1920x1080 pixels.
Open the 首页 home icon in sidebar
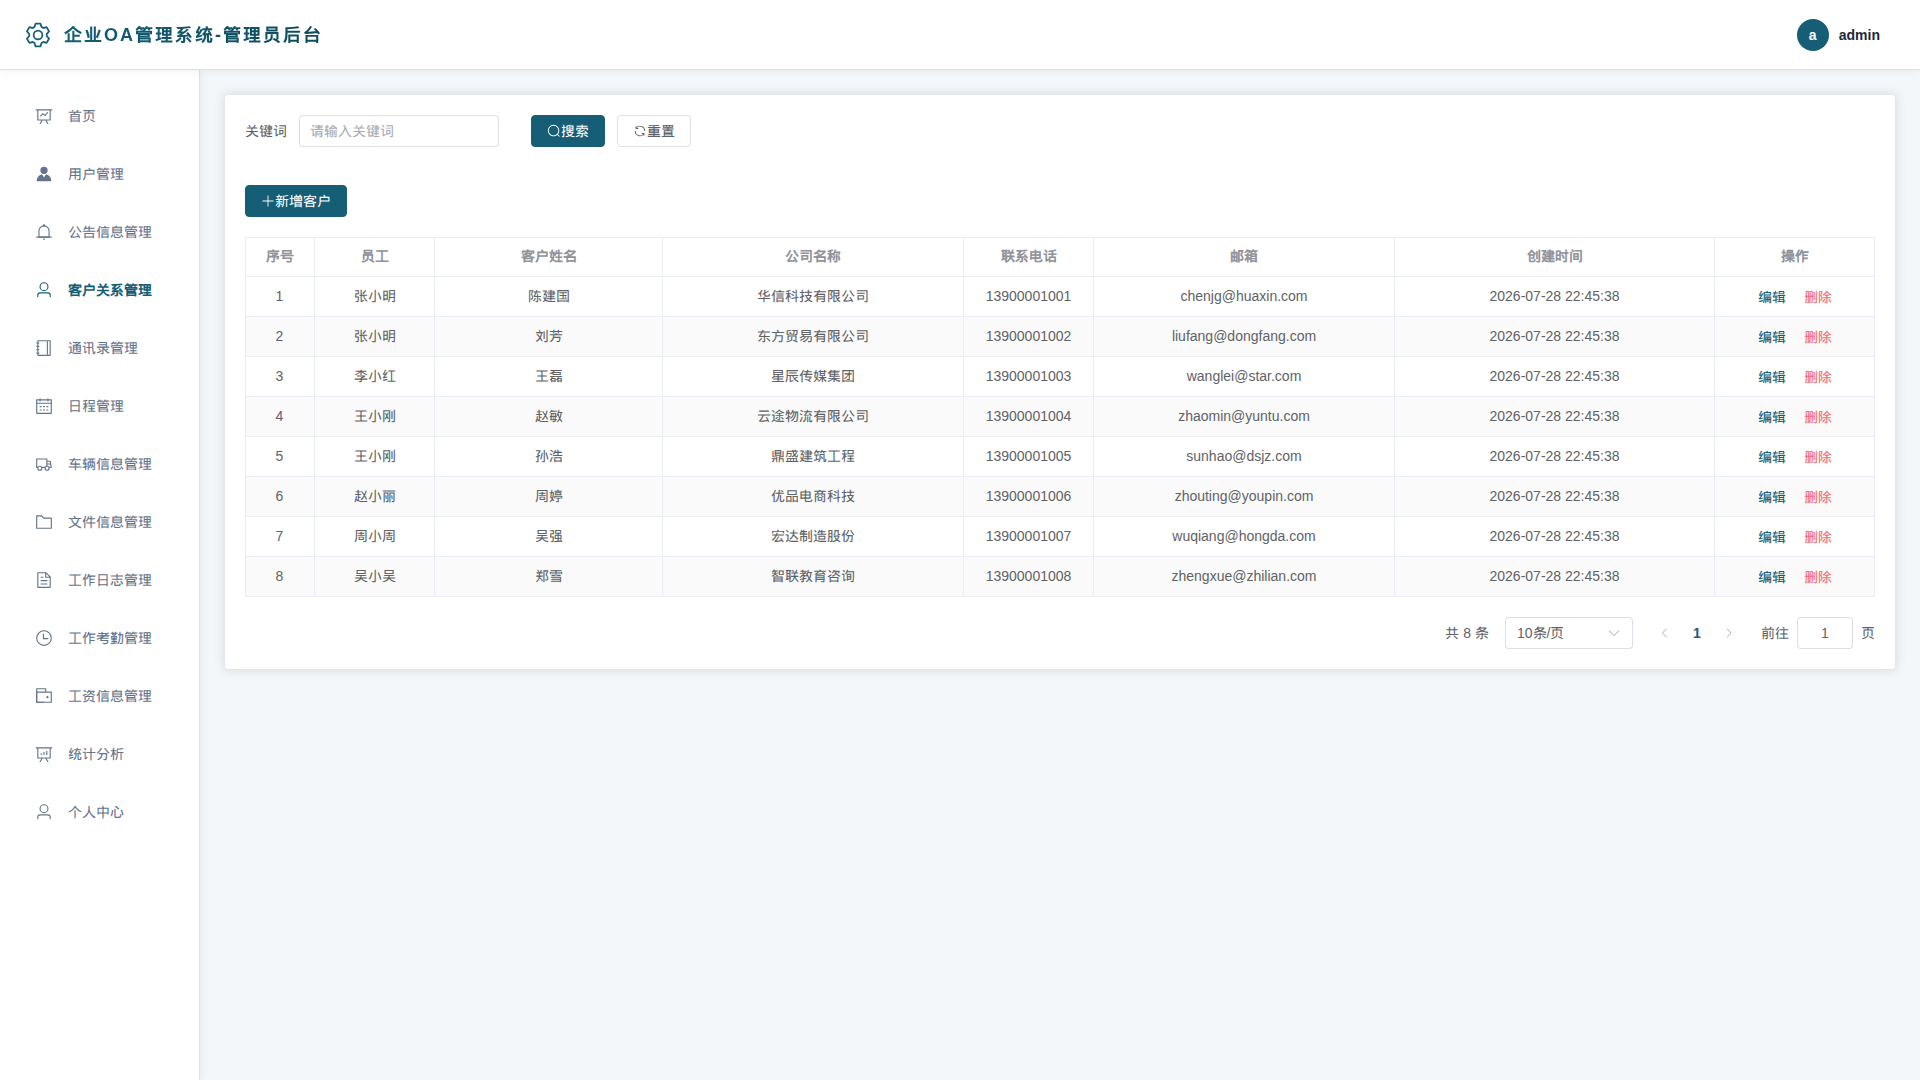tap(44, 116)
